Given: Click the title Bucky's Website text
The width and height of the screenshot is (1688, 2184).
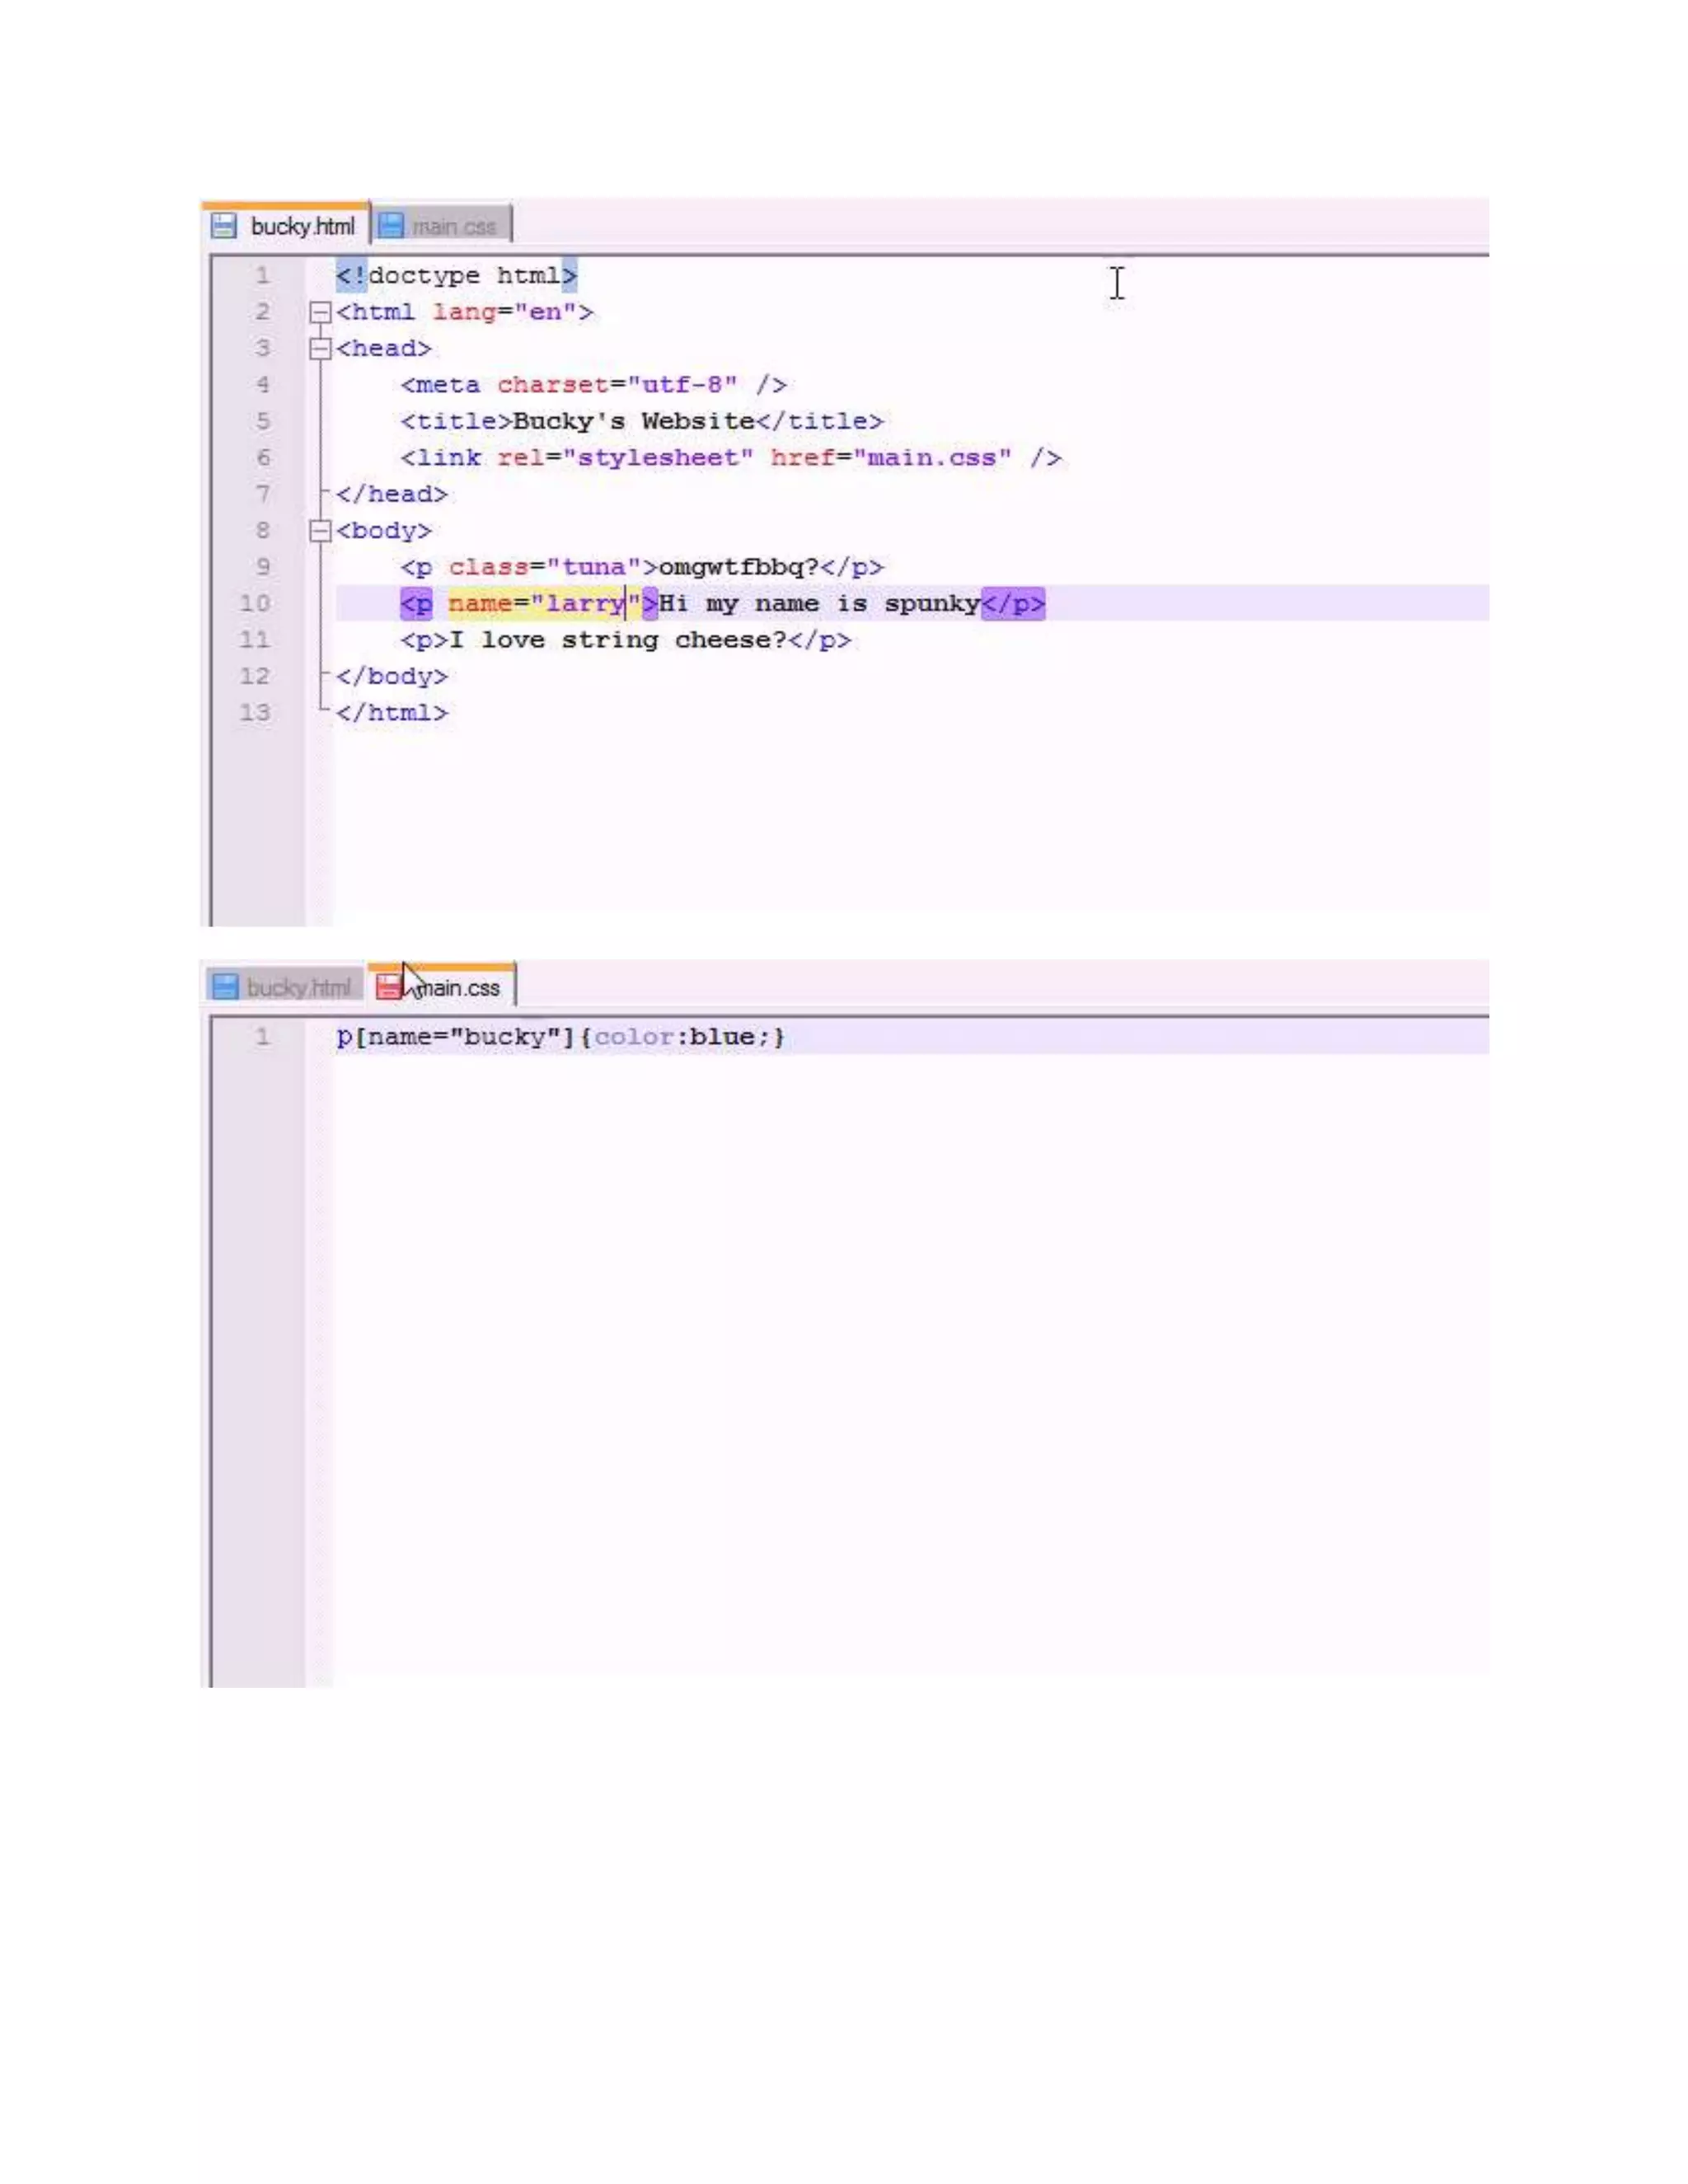Looking at the screenshot, I should 634,421.
